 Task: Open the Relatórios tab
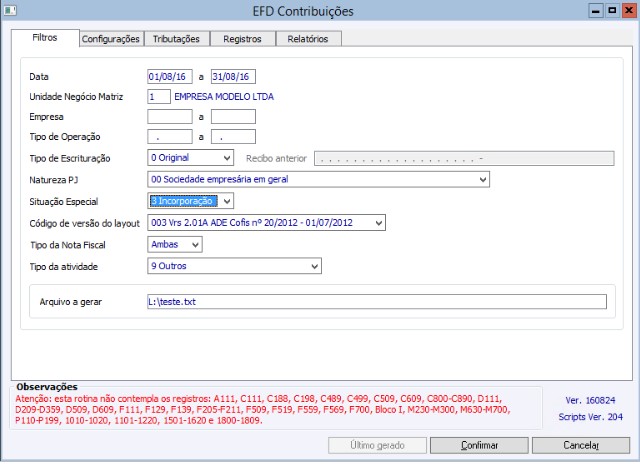click(308, 39)
